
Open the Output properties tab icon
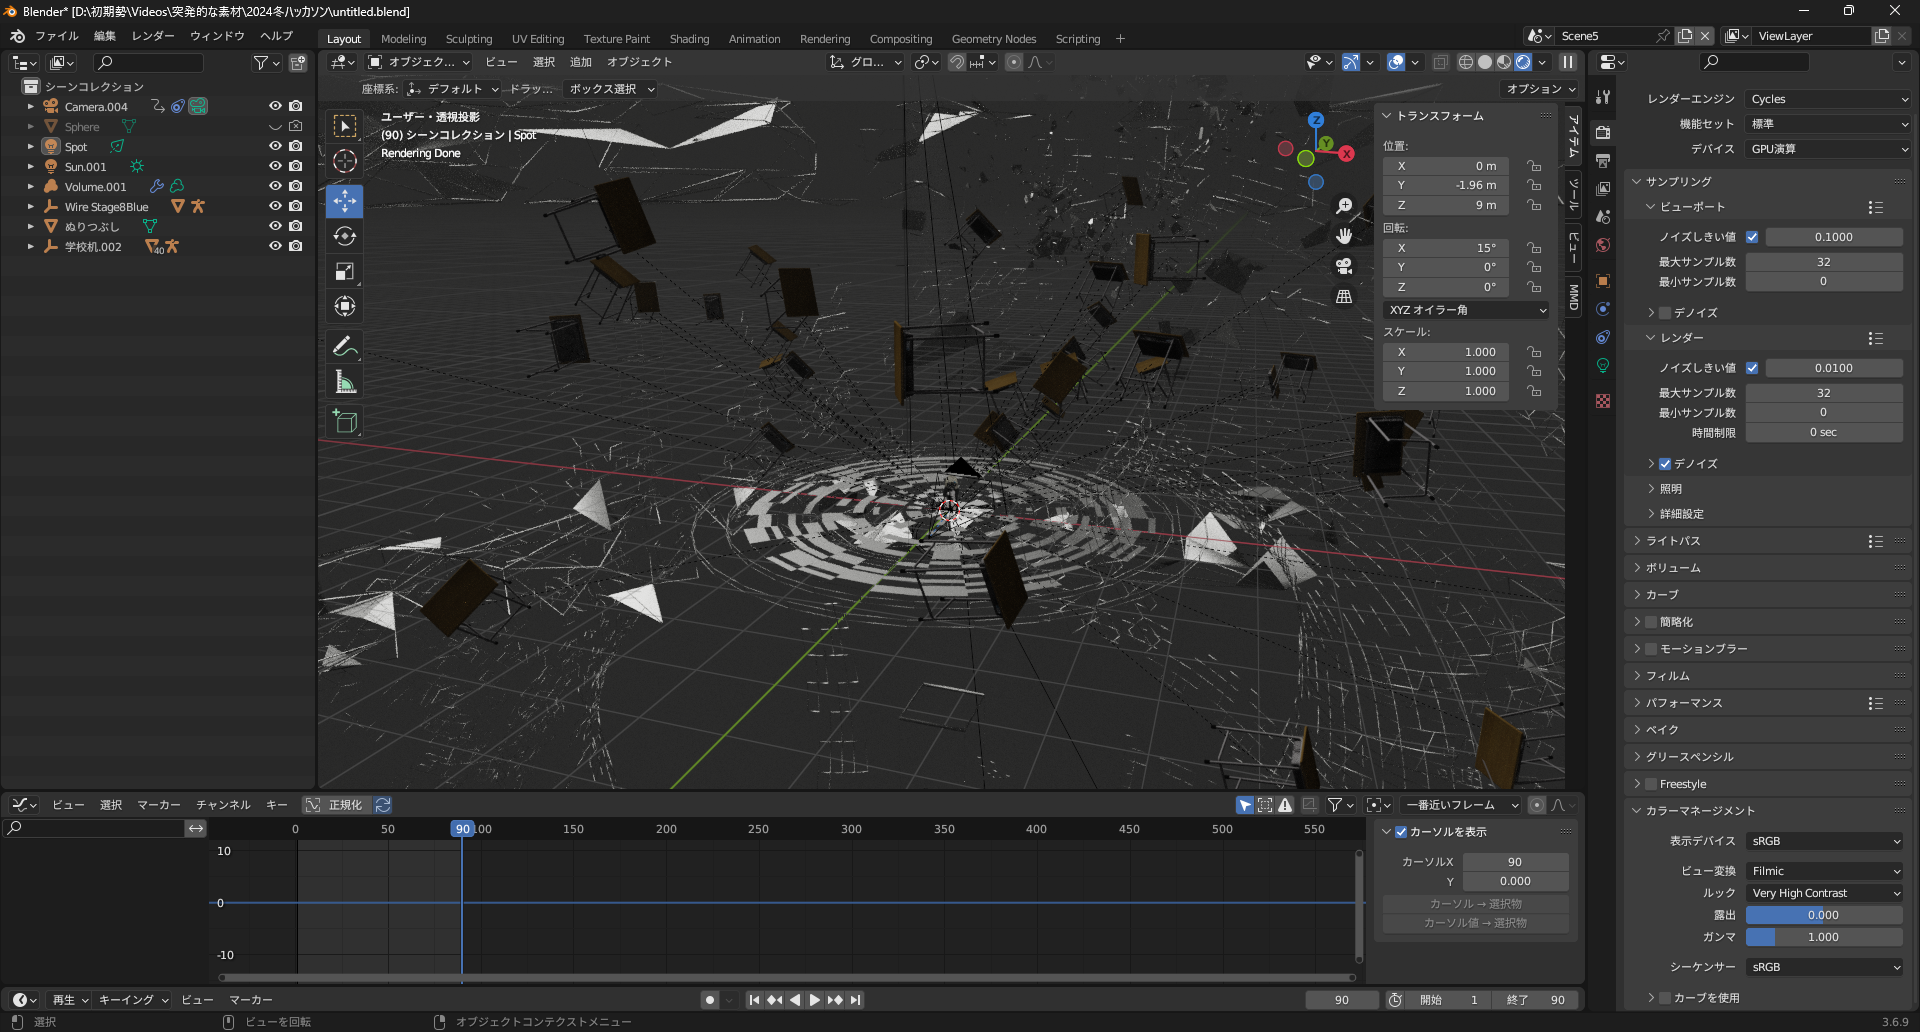point(1603,160)
